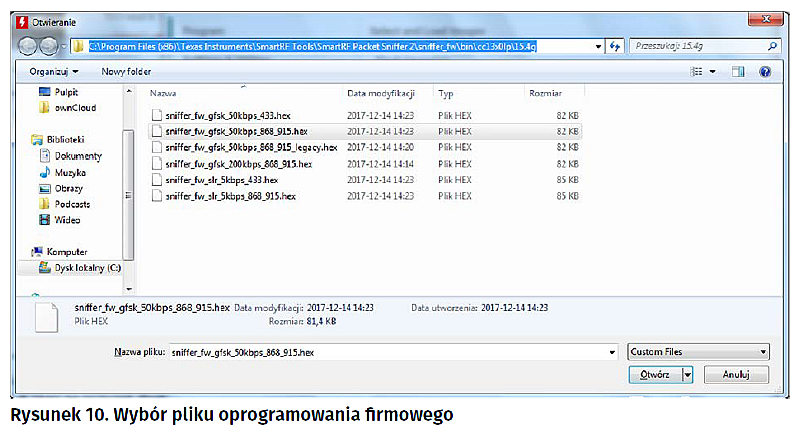
Task: Click the Nazwa pliku input field
Action: click(390, 352)
